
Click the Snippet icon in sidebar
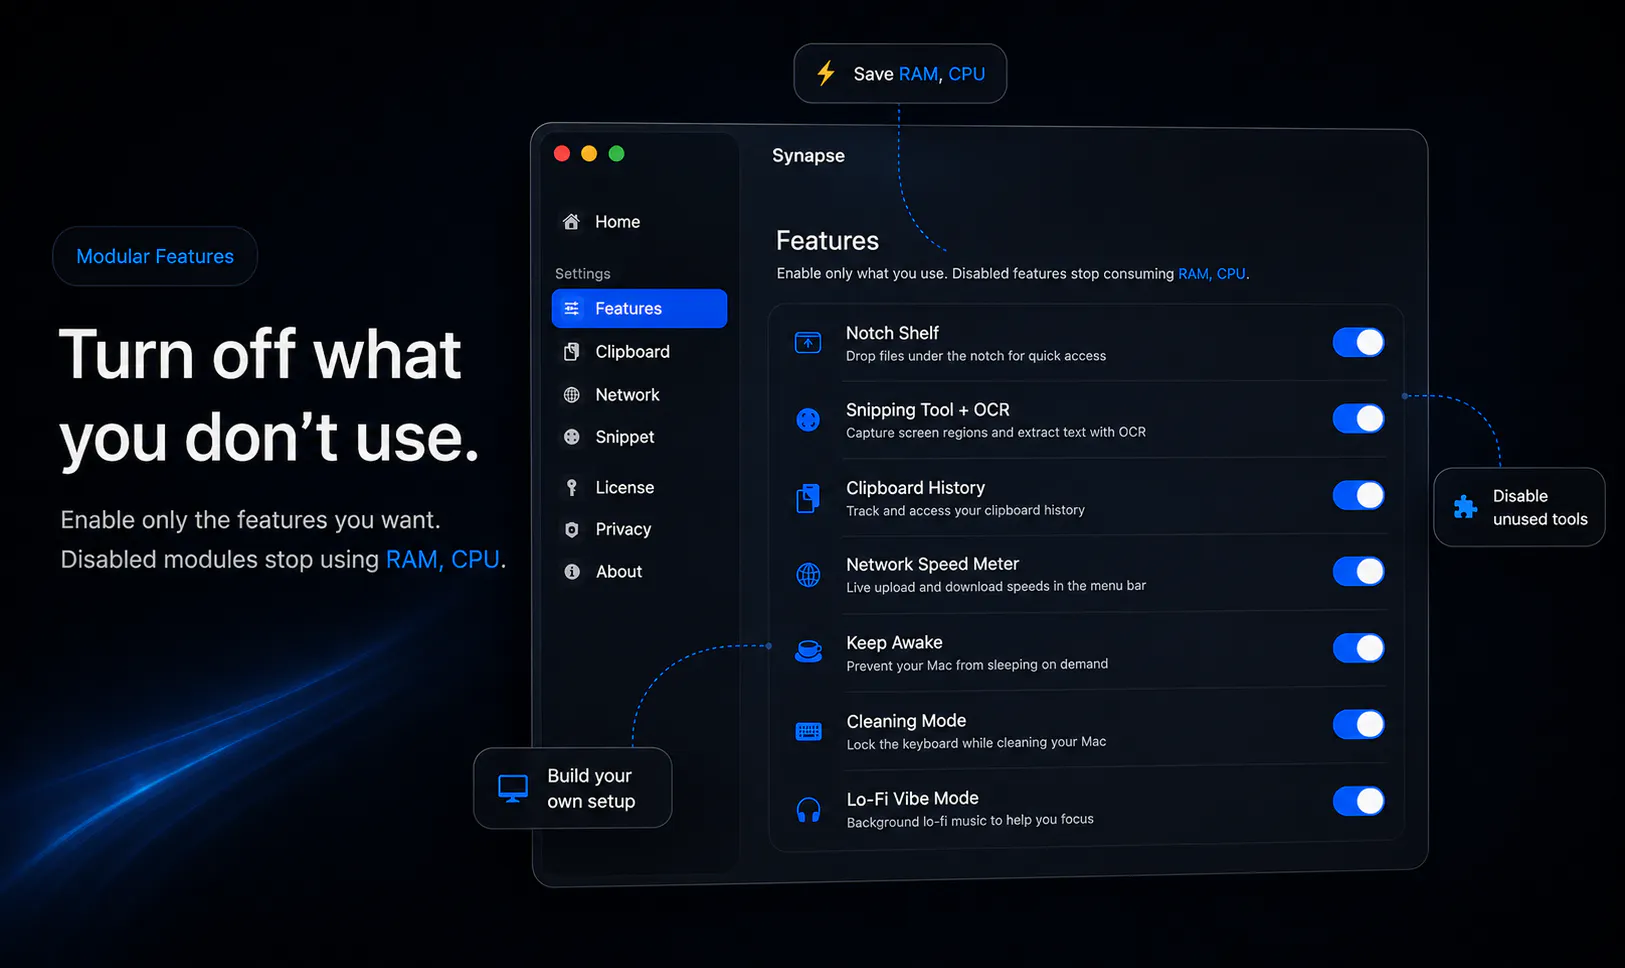(571, 437)
